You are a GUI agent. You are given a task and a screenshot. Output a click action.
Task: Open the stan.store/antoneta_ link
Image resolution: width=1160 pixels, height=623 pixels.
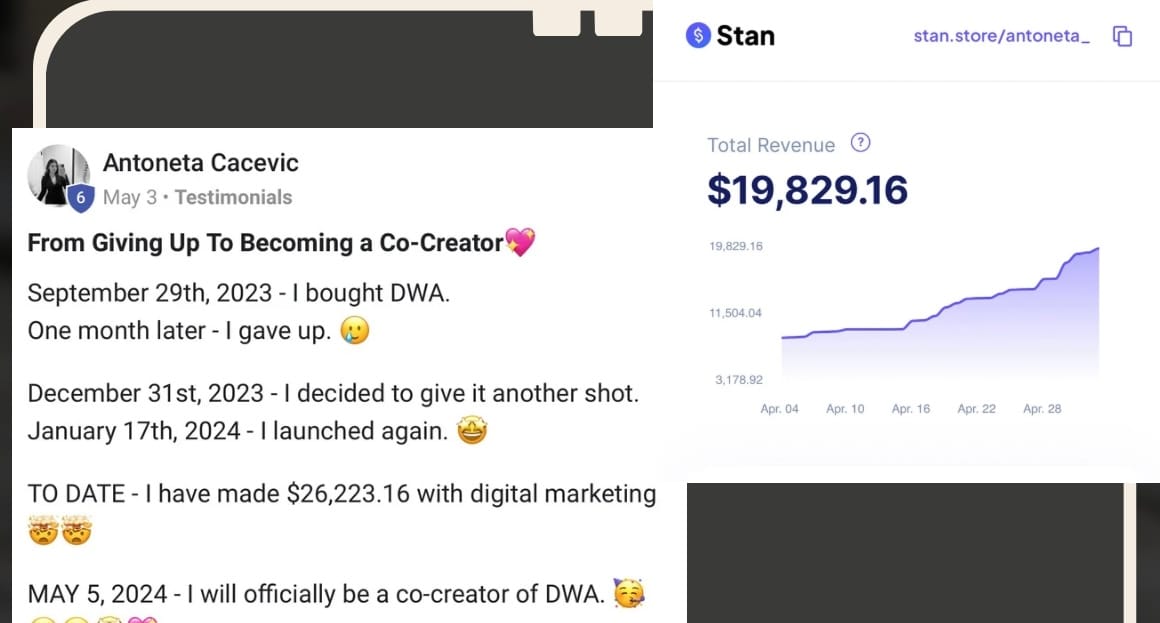click(1001, 36)
